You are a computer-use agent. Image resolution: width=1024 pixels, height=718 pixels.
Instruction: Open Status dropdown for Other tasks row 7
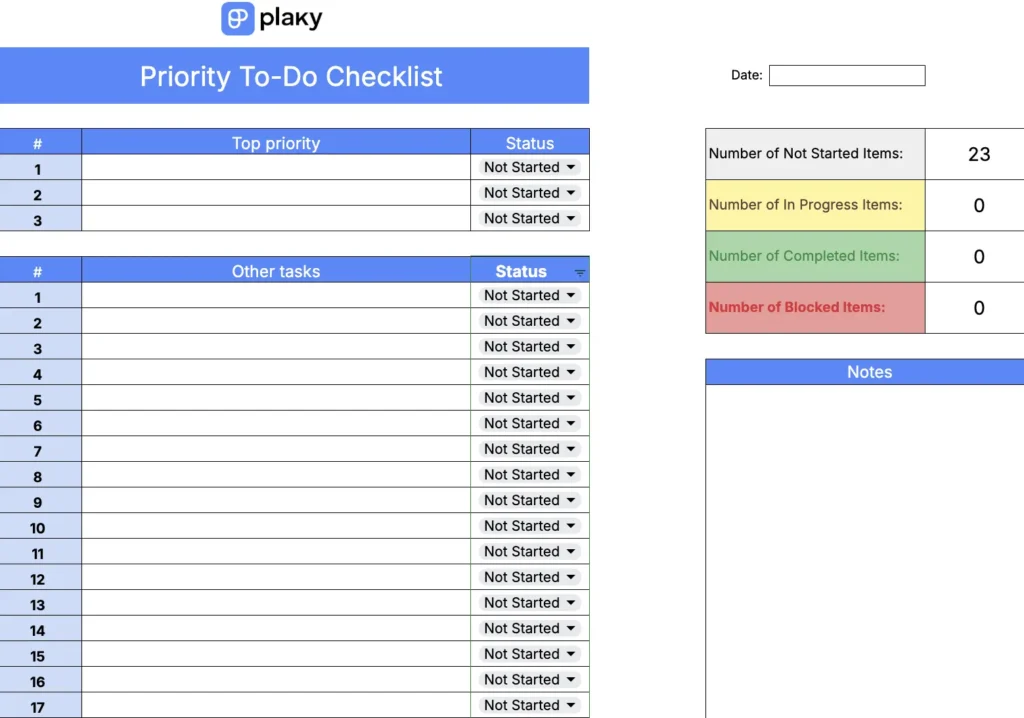[530, 449]
